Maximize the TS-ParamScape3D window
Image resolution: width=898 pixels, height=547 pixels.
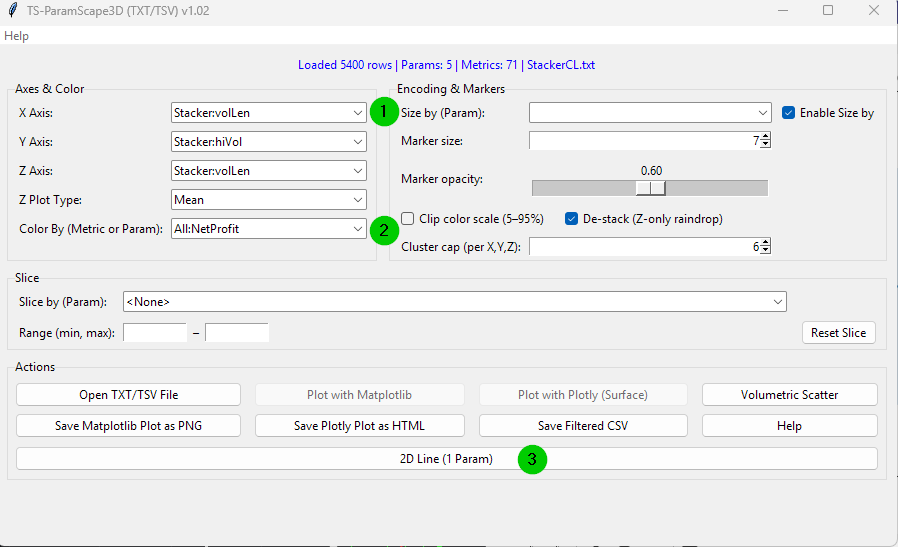828,10
